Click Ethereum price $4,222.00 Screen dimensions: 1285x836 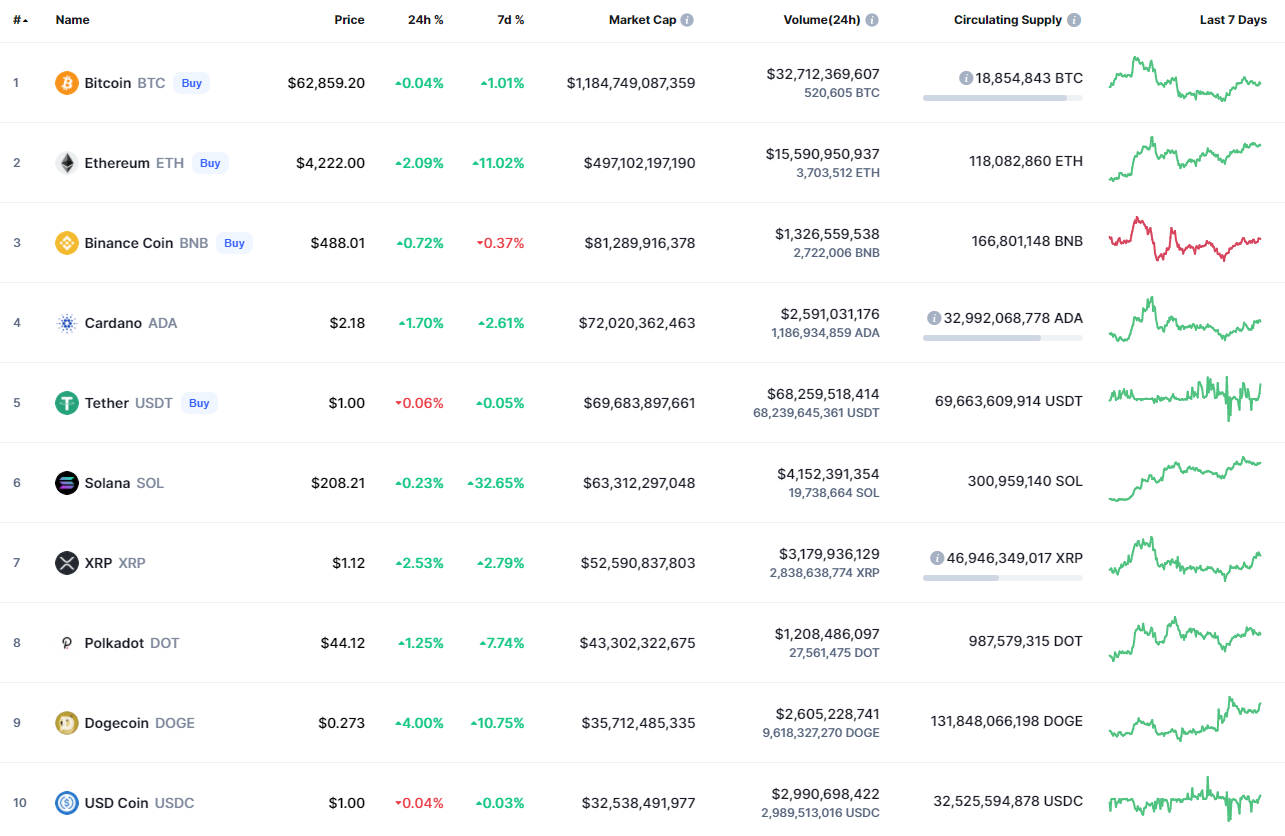[x=331, y=163]
